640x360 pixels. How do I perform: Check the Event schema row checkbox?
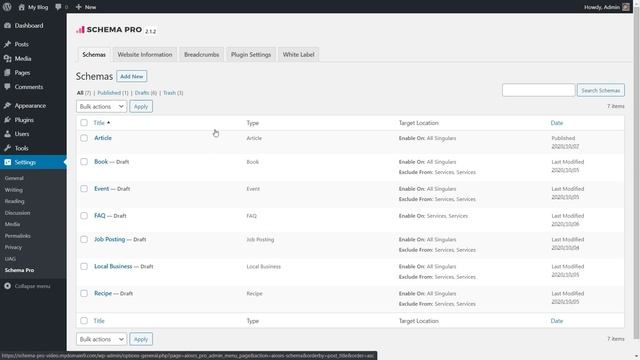(84, 189)
